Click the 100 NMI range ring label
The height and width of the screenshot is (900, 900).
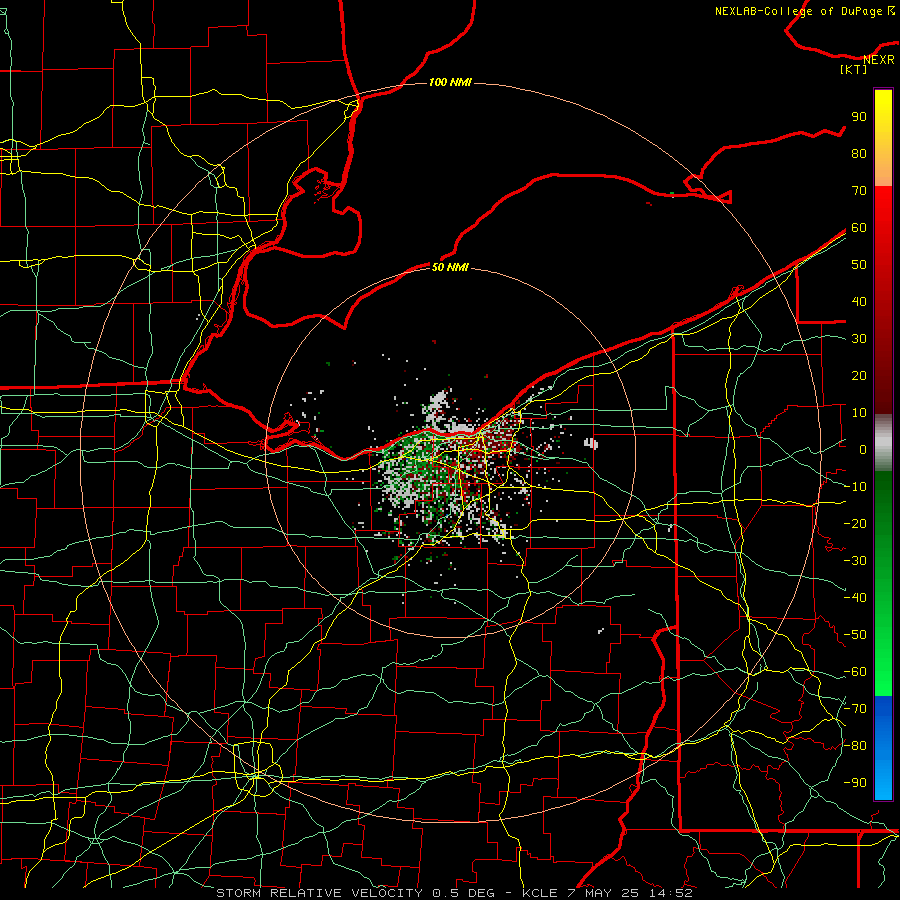tap(450, 82)
